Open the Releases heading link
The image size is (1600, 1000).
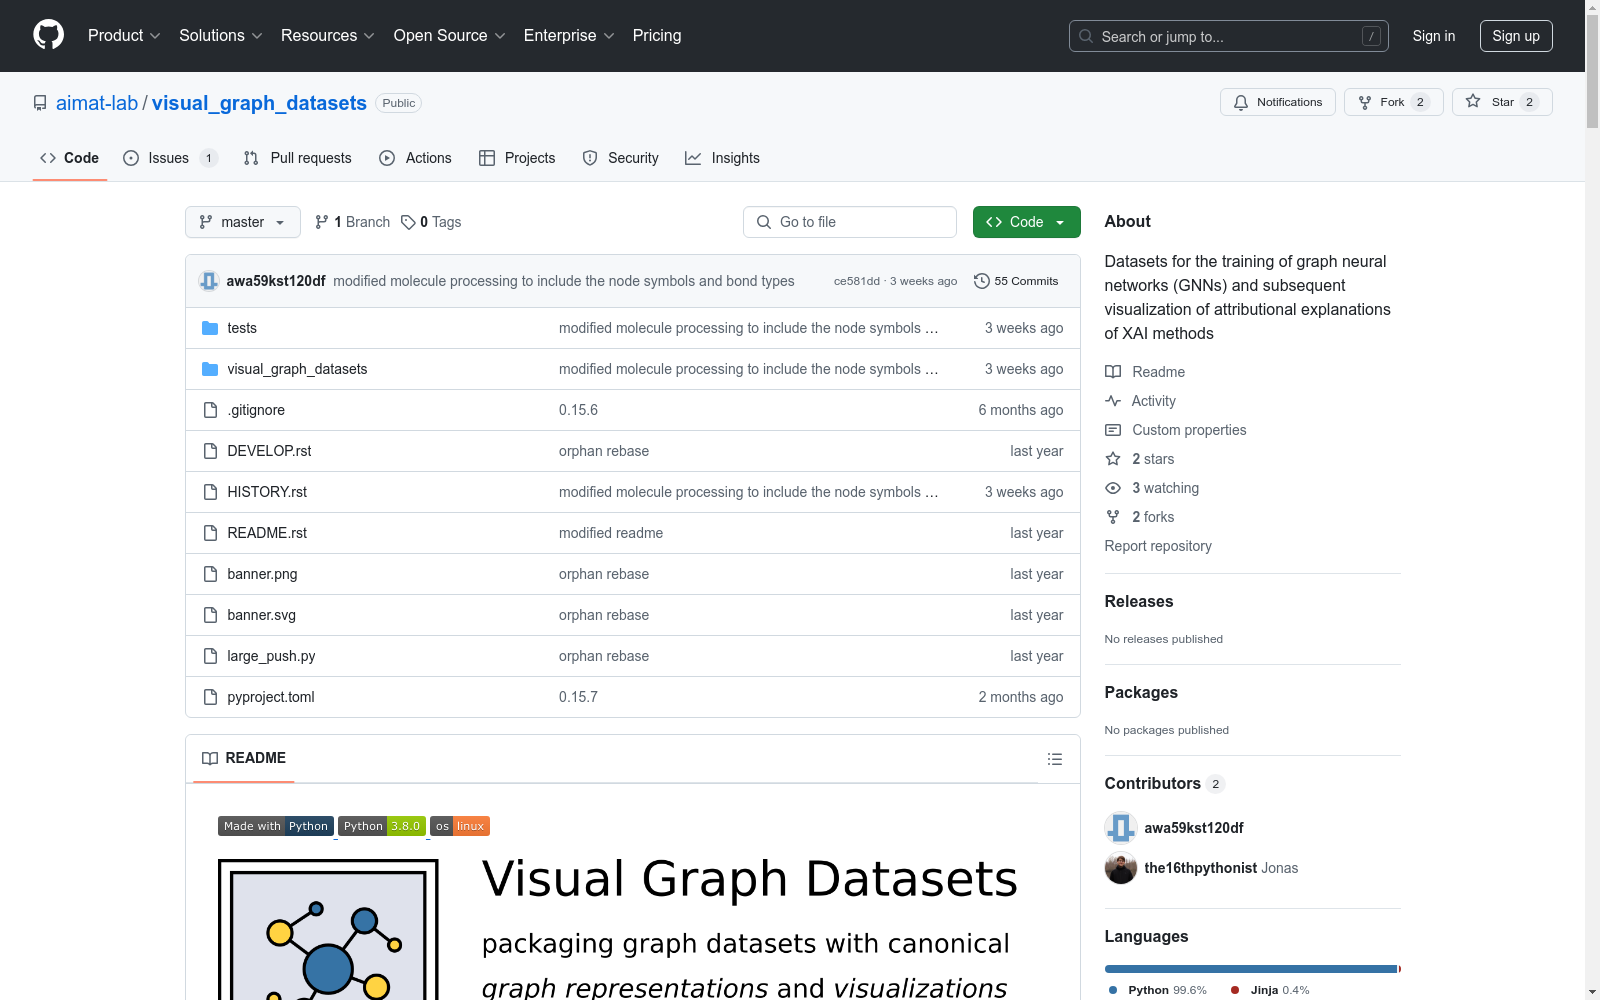1139,601
